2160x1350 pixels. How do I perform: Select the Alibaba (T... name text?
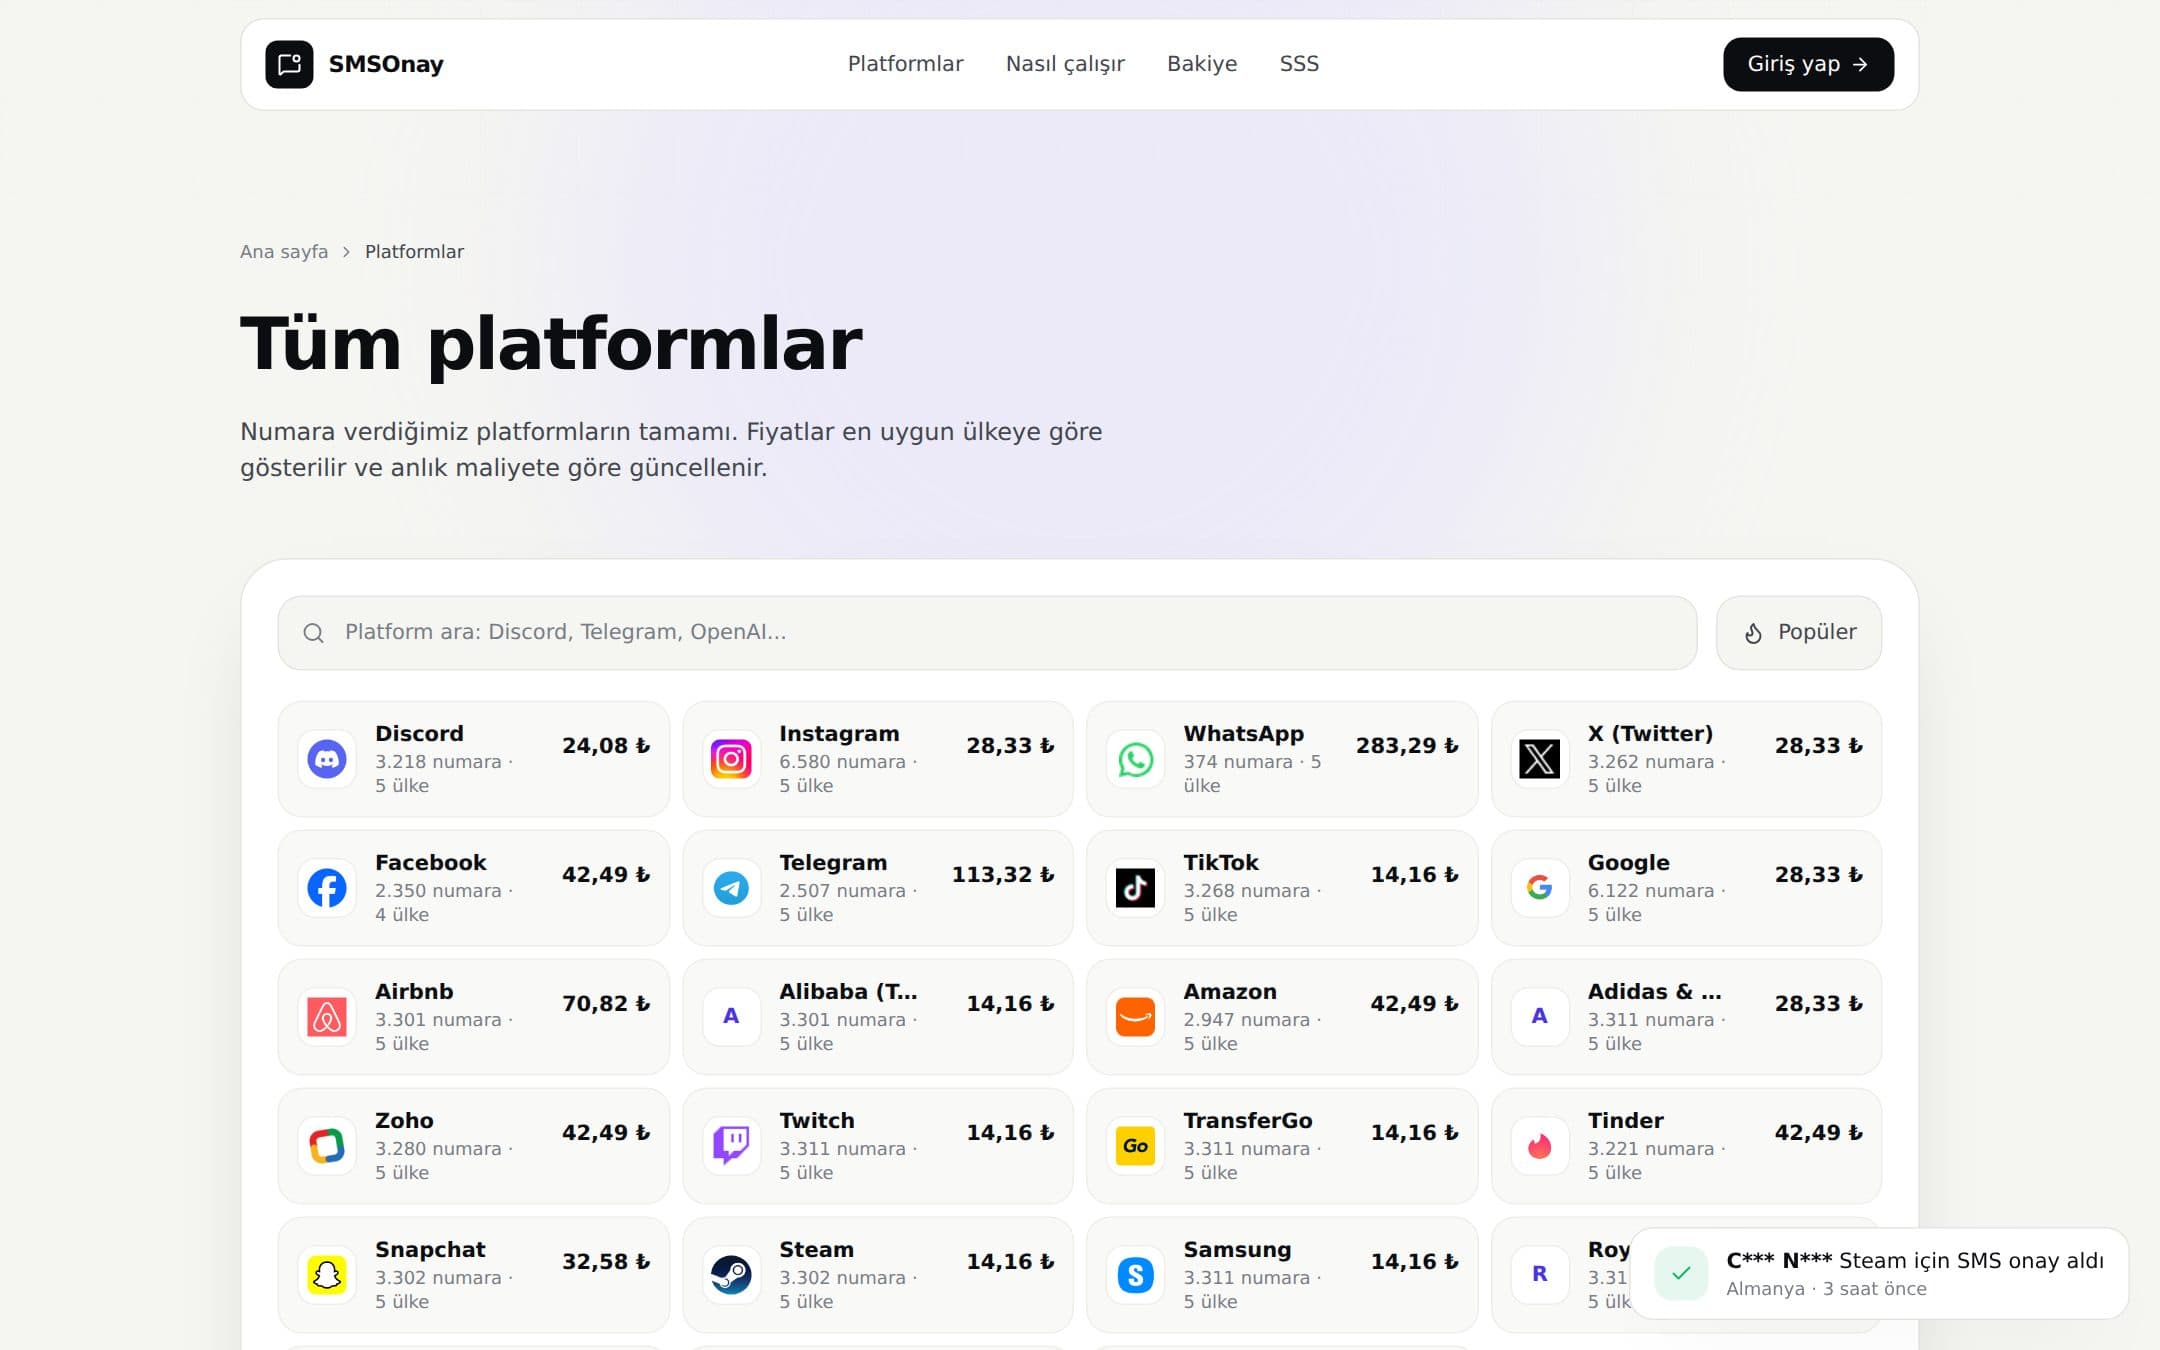pos(848,992)
